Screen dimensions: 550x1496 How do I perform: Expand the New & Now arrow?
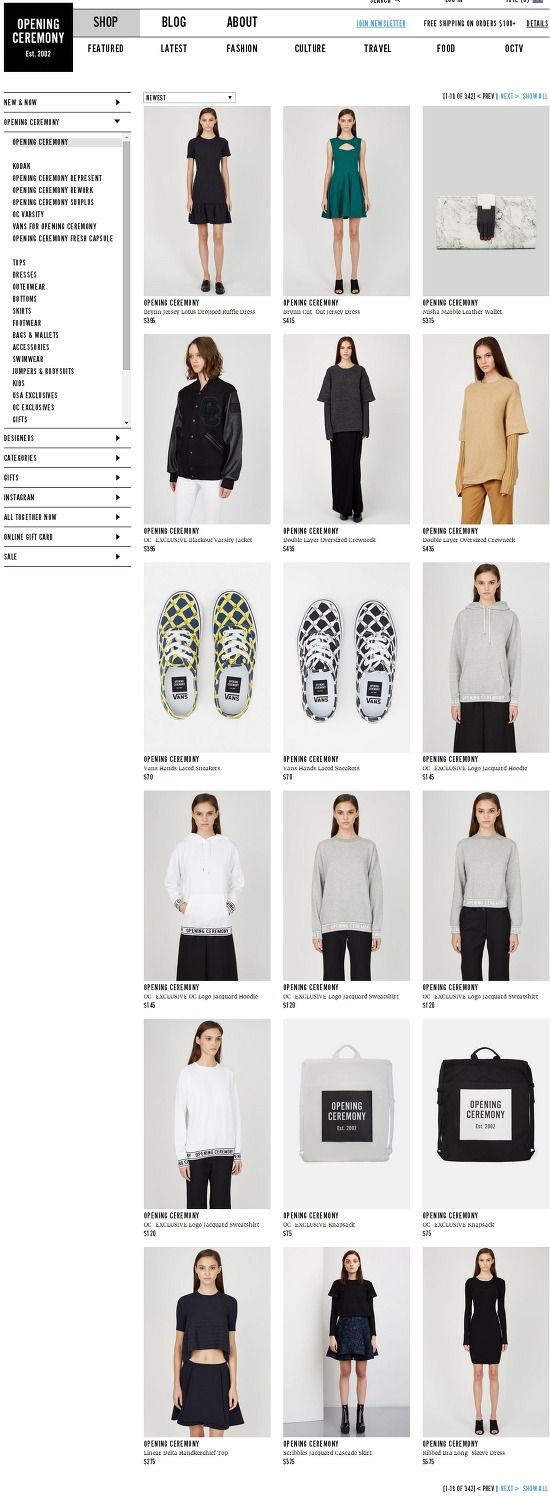(x=118, y=102)
